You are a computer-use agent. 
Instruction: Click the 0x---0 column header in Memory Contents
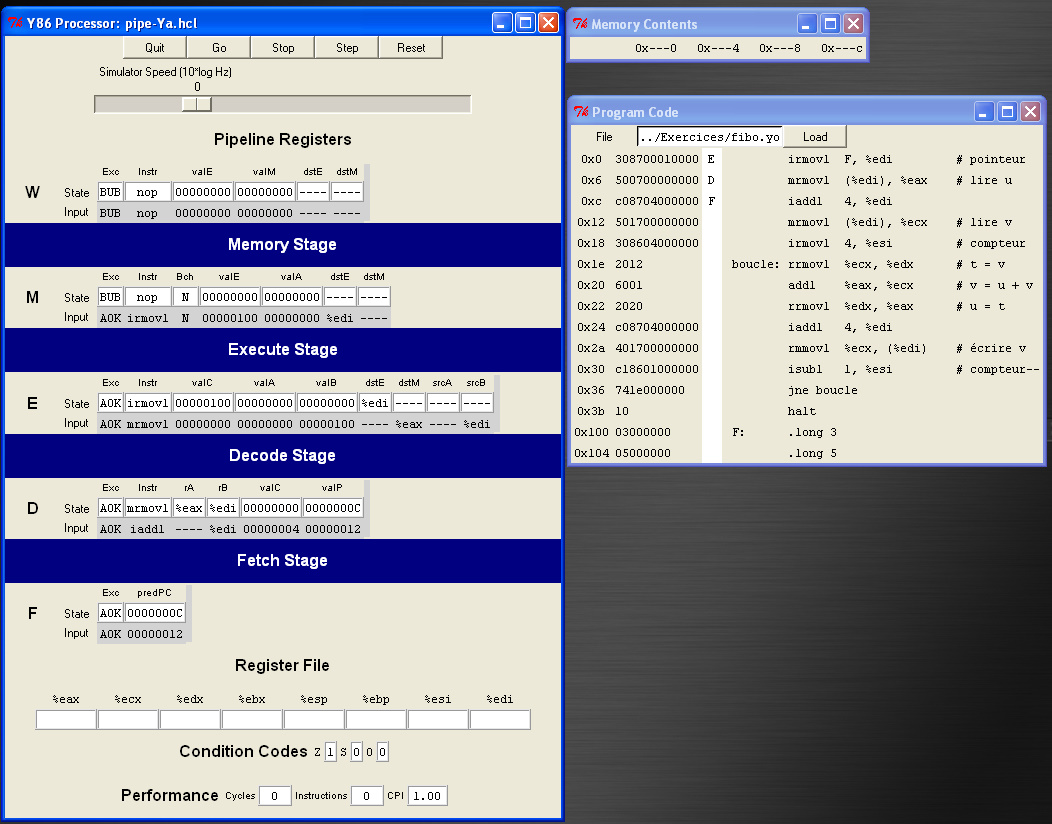(655, 48)
